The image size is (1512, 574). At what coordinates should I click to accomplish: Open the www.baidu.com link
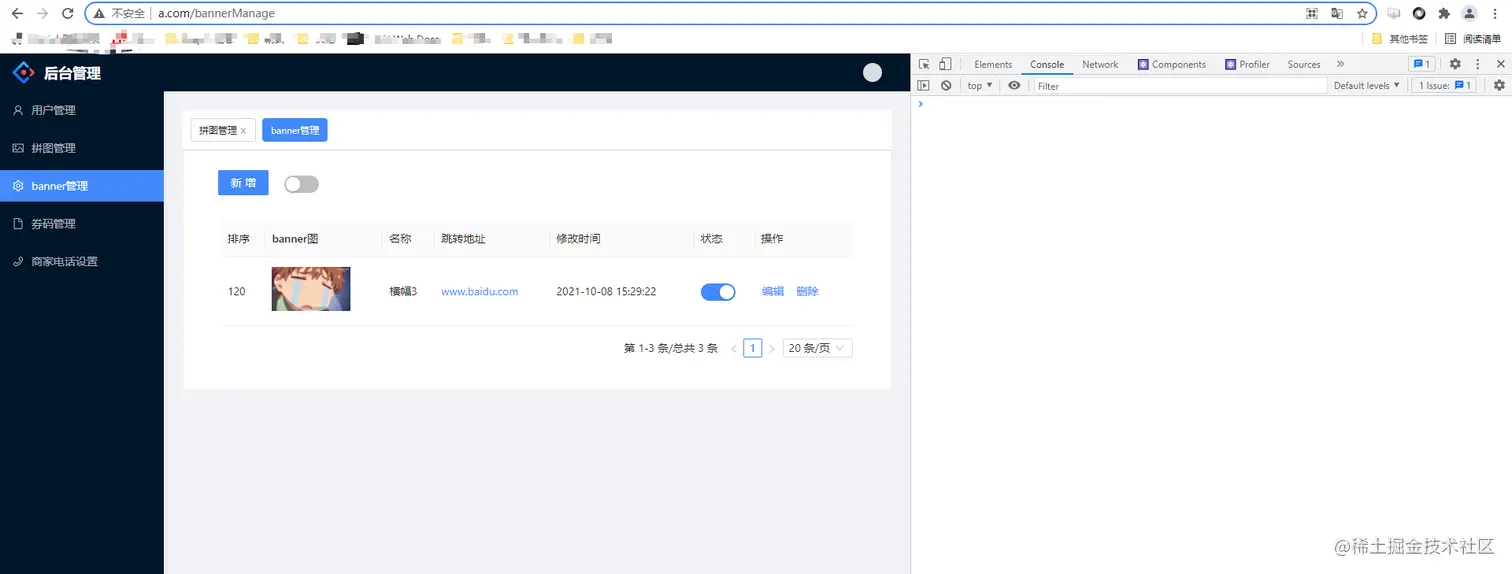pyautogui.click(x=480, y=292)
